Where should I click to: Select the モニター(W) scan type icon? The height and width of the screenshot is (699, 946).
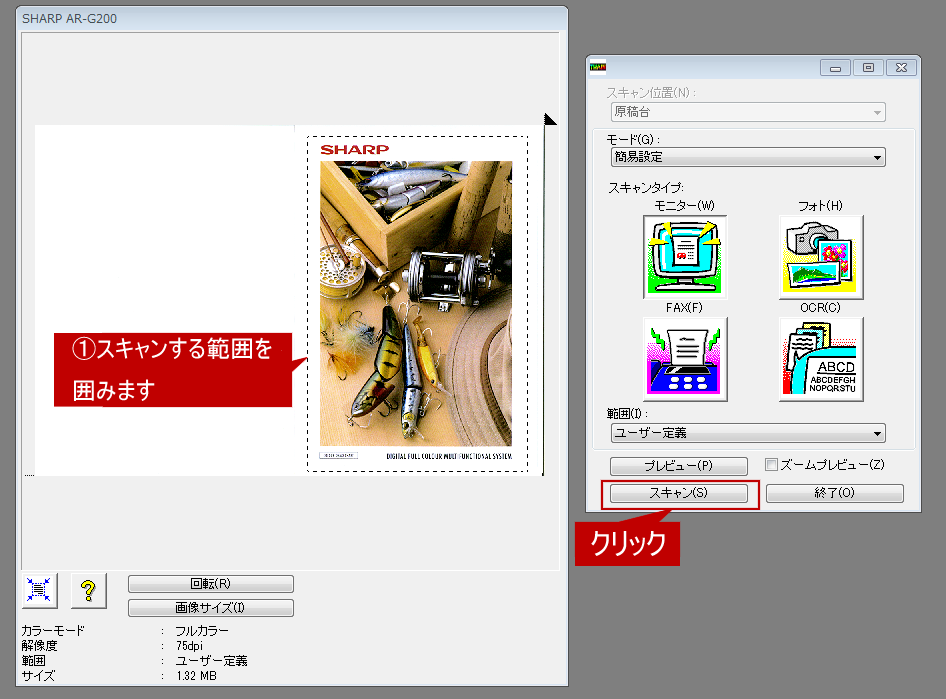(x=685, y=257)
